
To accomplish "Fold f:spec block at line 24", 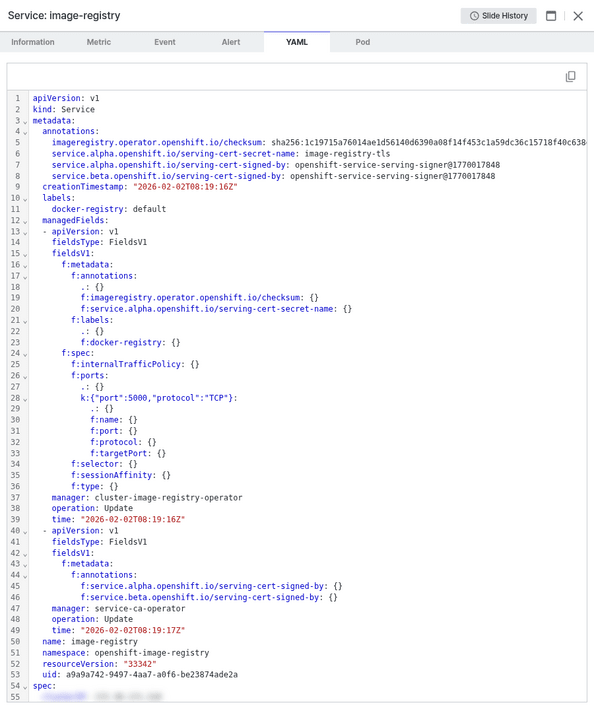I will pyautogui.click(x=25, y=354).
